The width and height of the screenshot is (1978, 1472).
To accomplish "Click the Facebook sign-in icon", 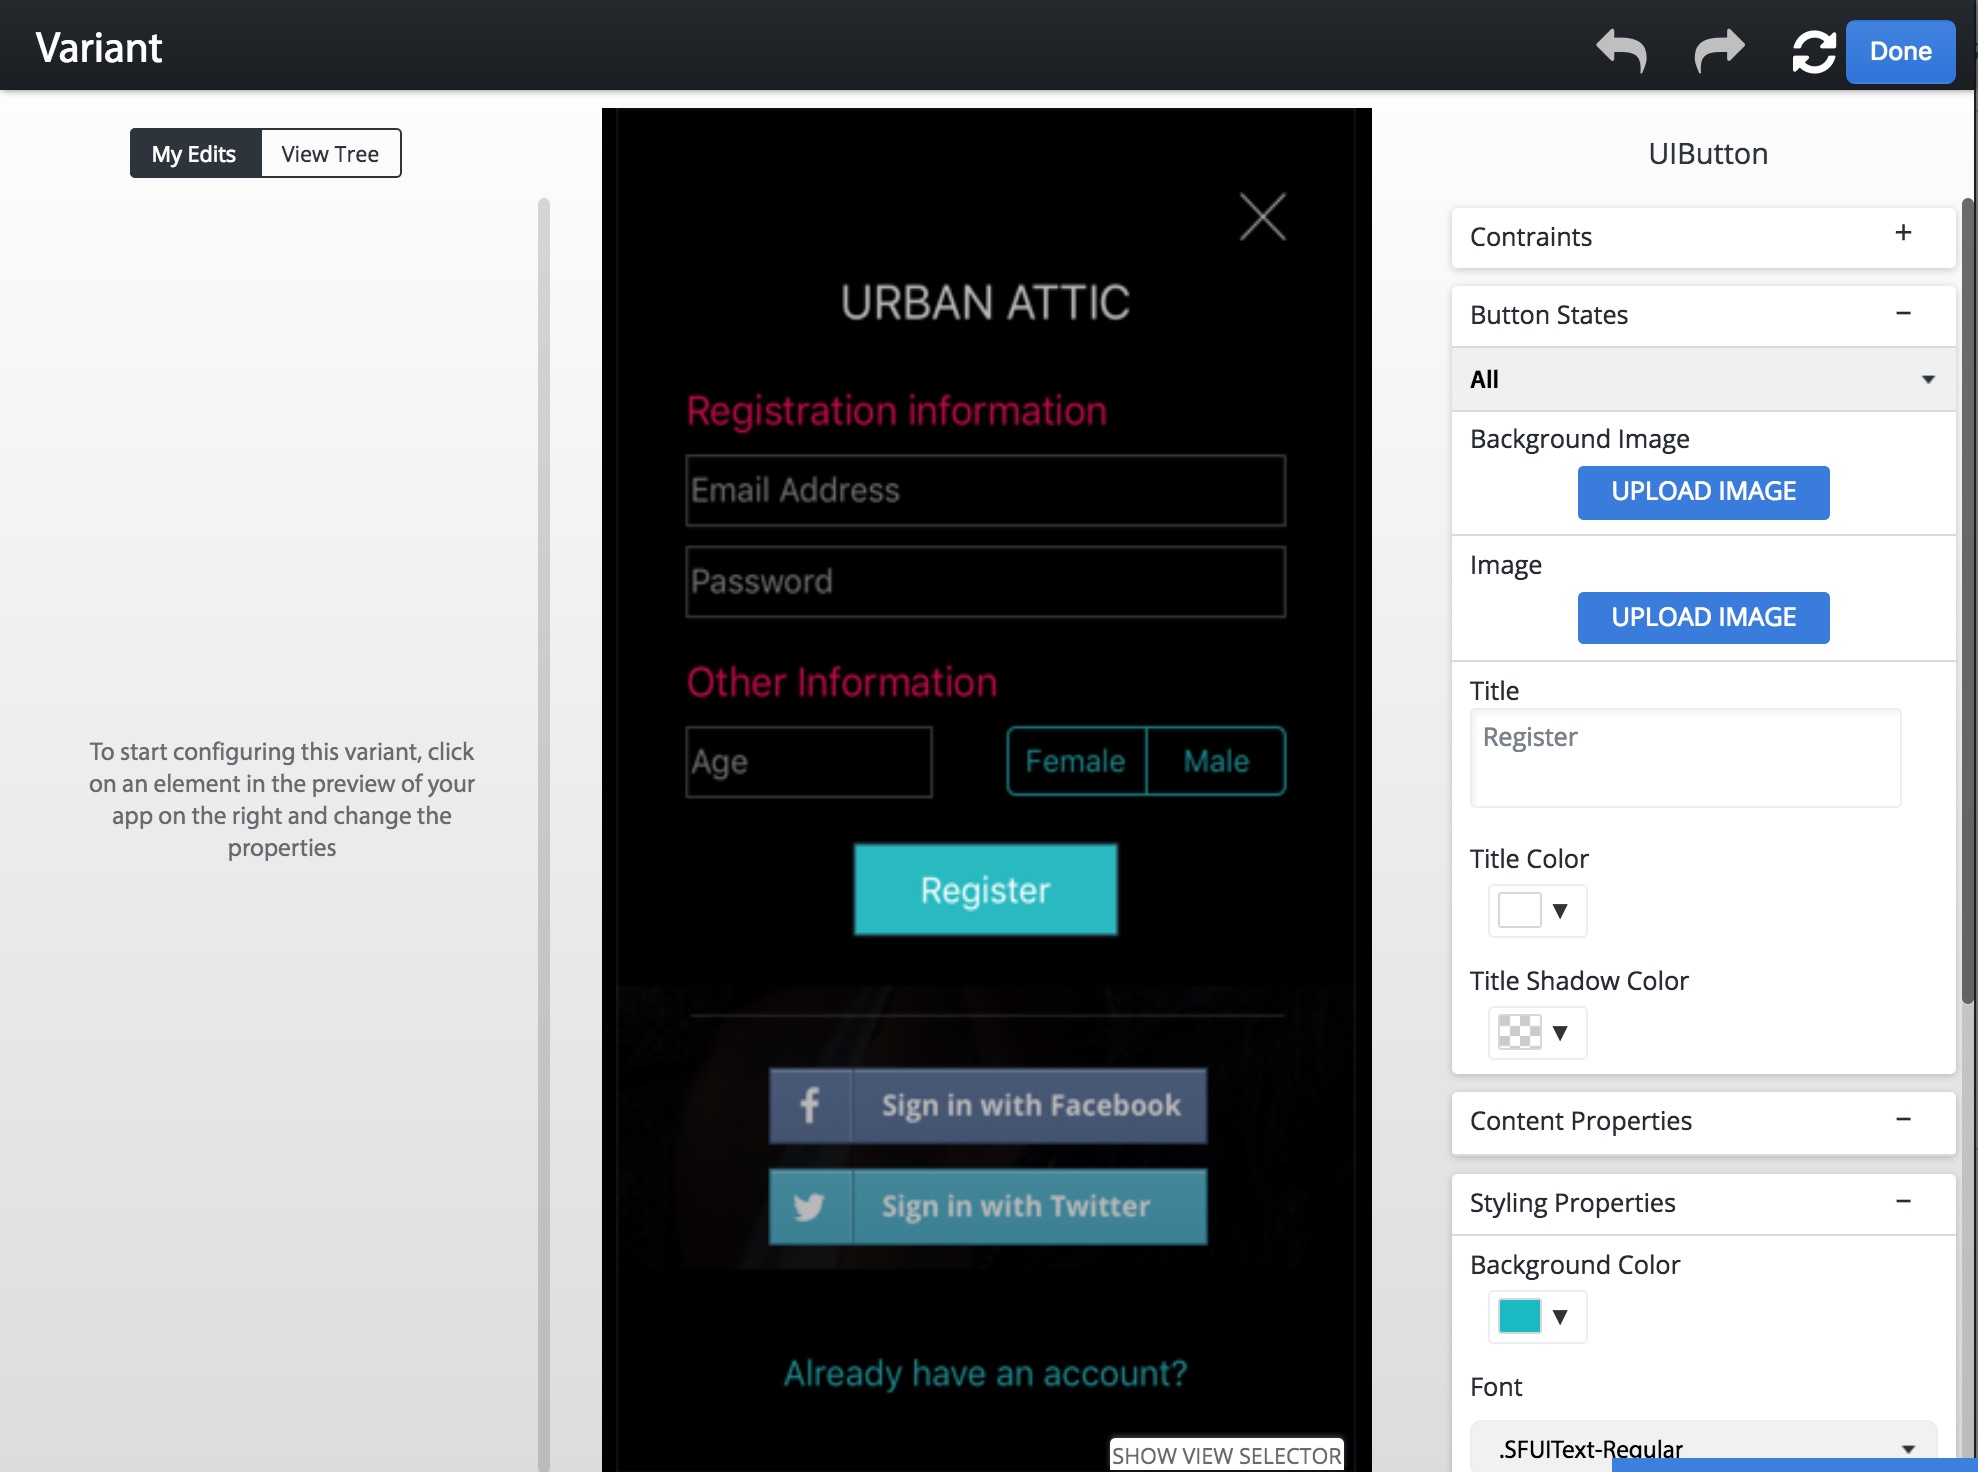I will 806,1104.
